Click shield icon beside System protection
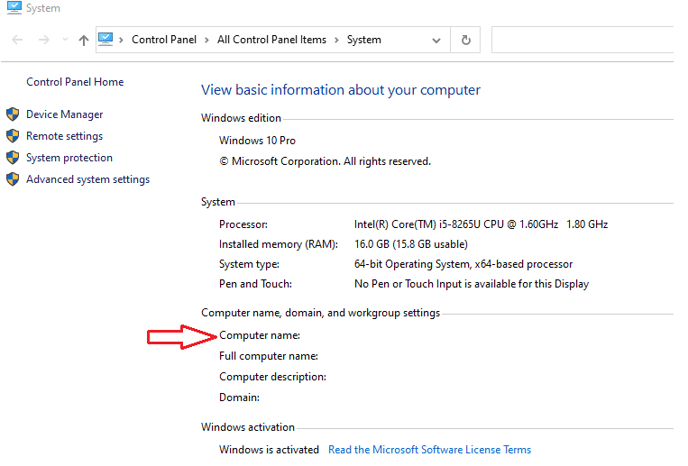This screenshot has height=466, width=688. click(13, 157)
